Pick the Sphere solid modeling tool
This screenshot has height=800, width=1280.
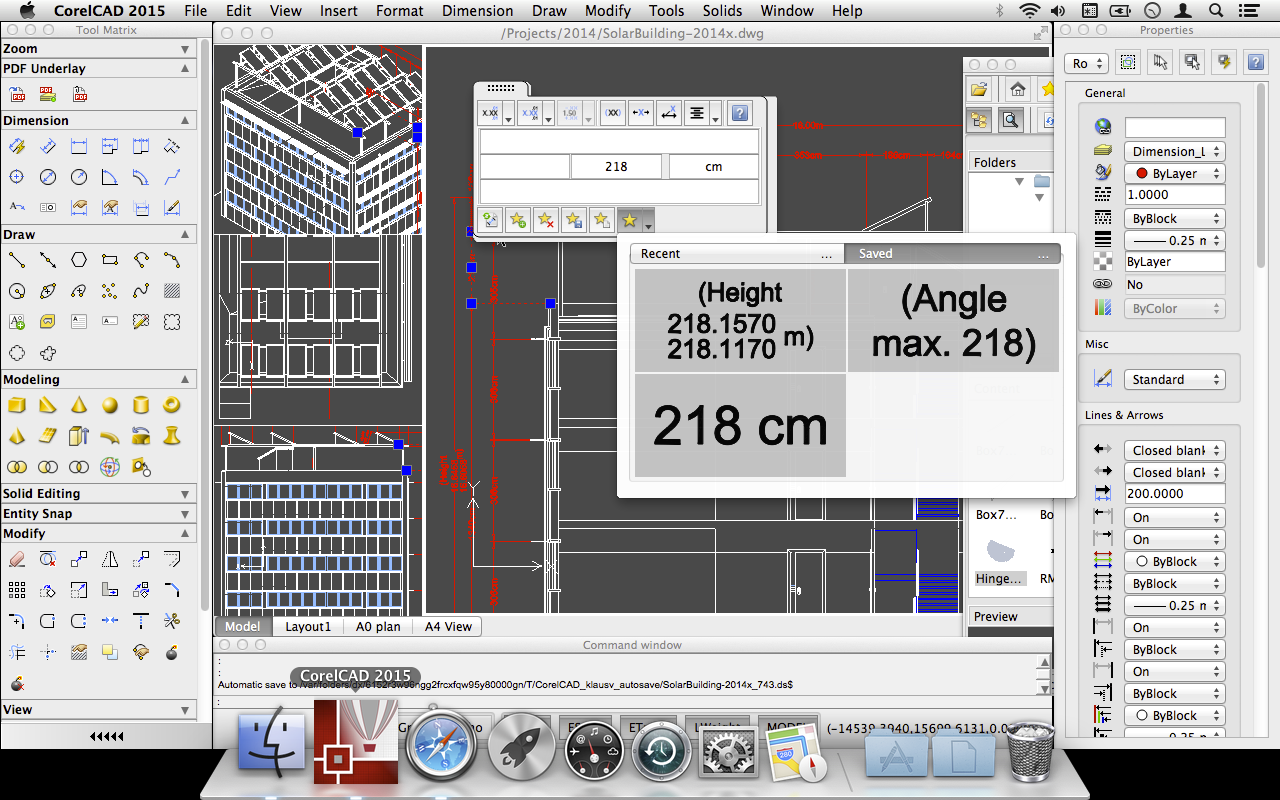pos(110,406)
